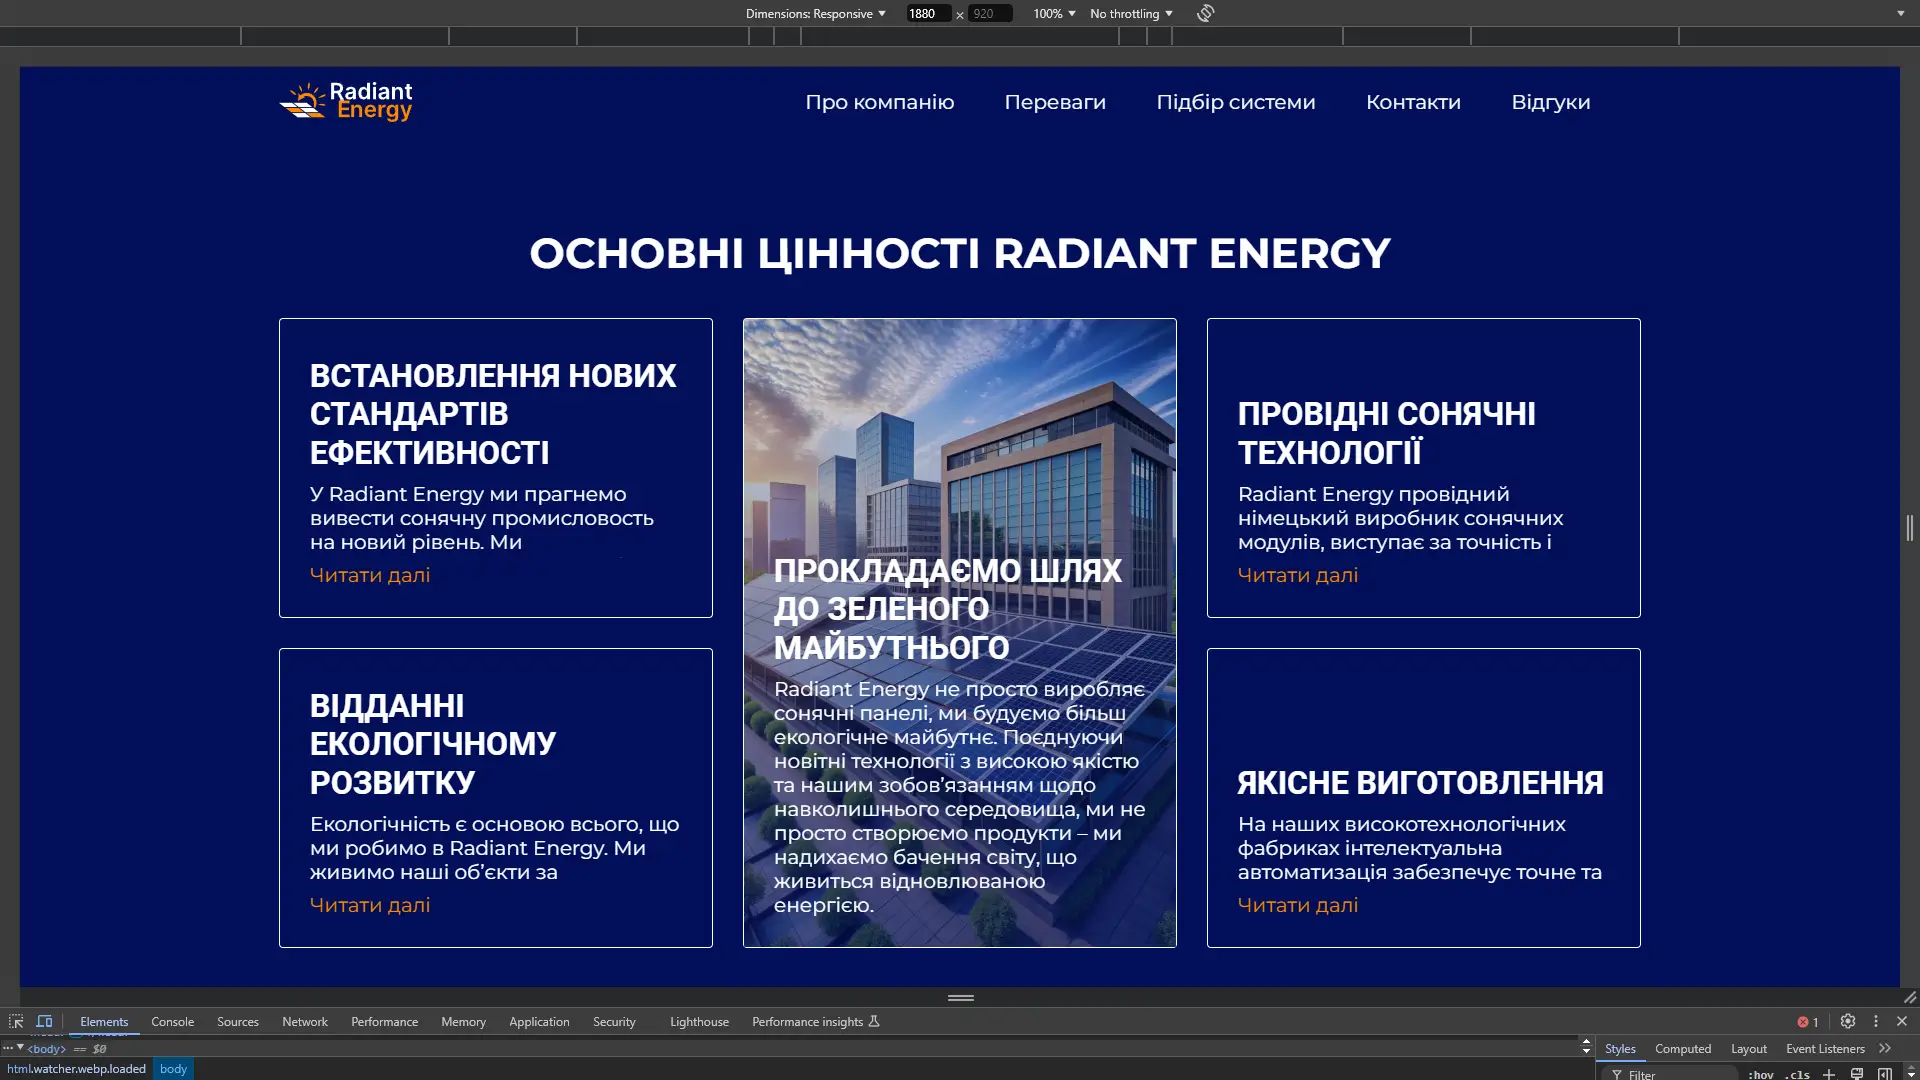
Task: Toggle the :hov element state button
Action: (1761, 1074)
